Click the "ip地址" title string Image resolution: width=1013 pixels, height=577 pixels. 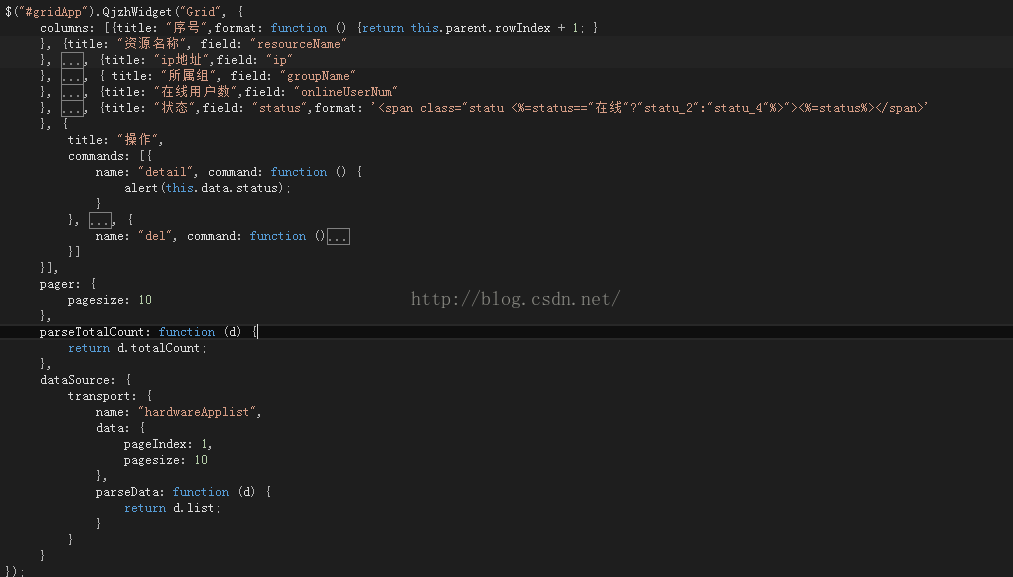tap(181, 60)
